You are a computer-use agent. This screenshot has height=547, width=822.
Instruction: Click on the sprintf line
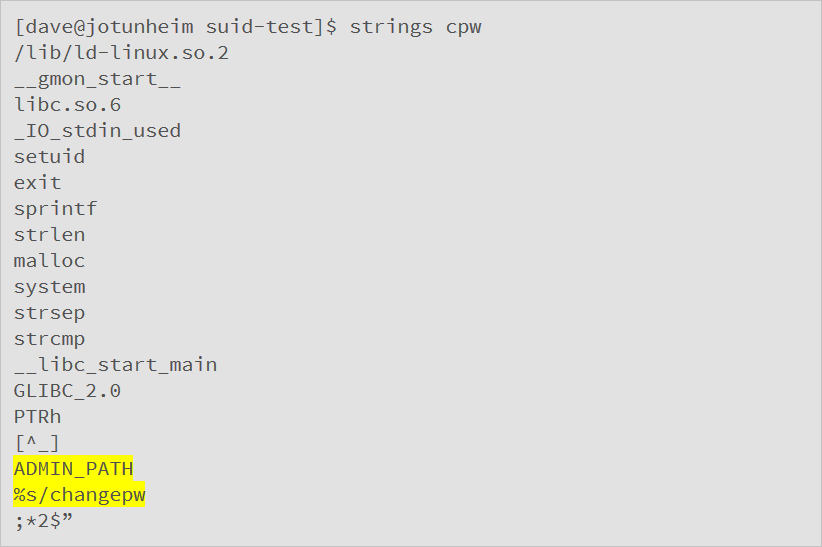point(55,209)
